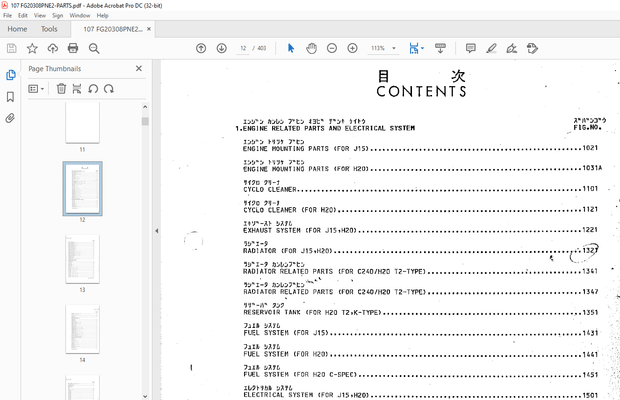
Task: Open the Find text magnifier tool
Action: click(94, 48)
